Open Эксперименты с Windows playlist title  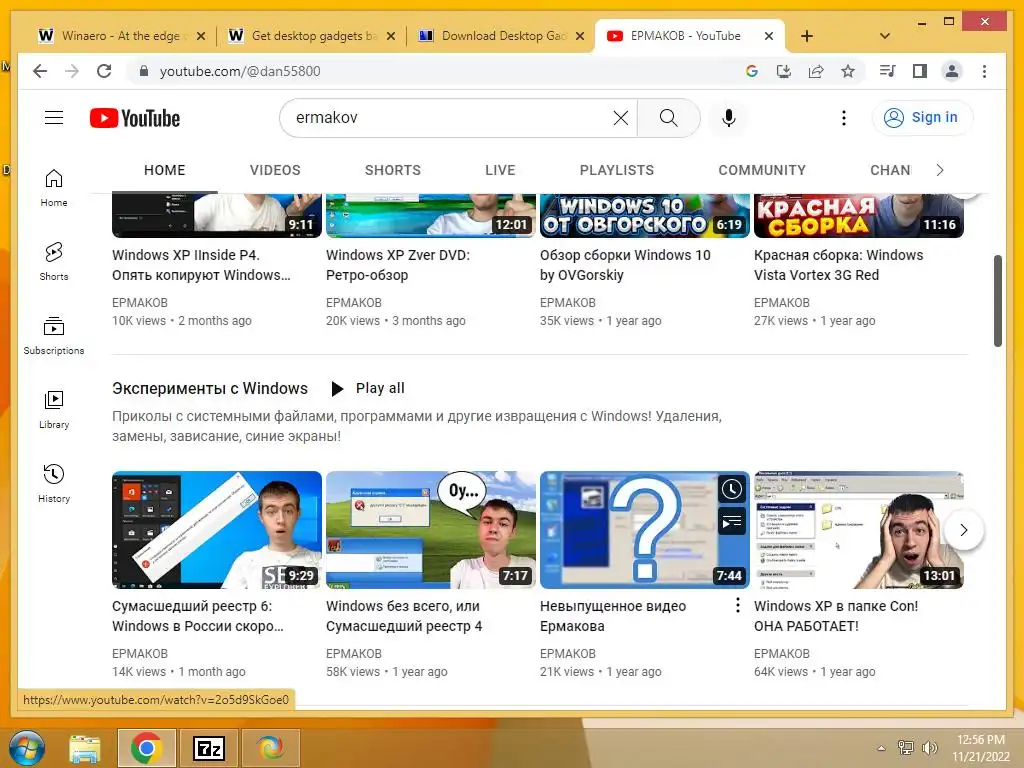pyautogui.click(x=210, y=389)
